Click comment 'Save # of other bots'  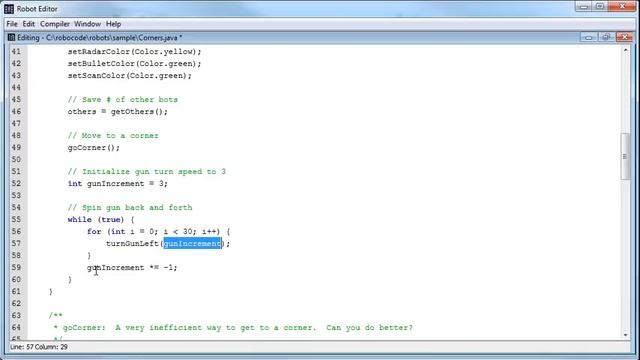122,100
